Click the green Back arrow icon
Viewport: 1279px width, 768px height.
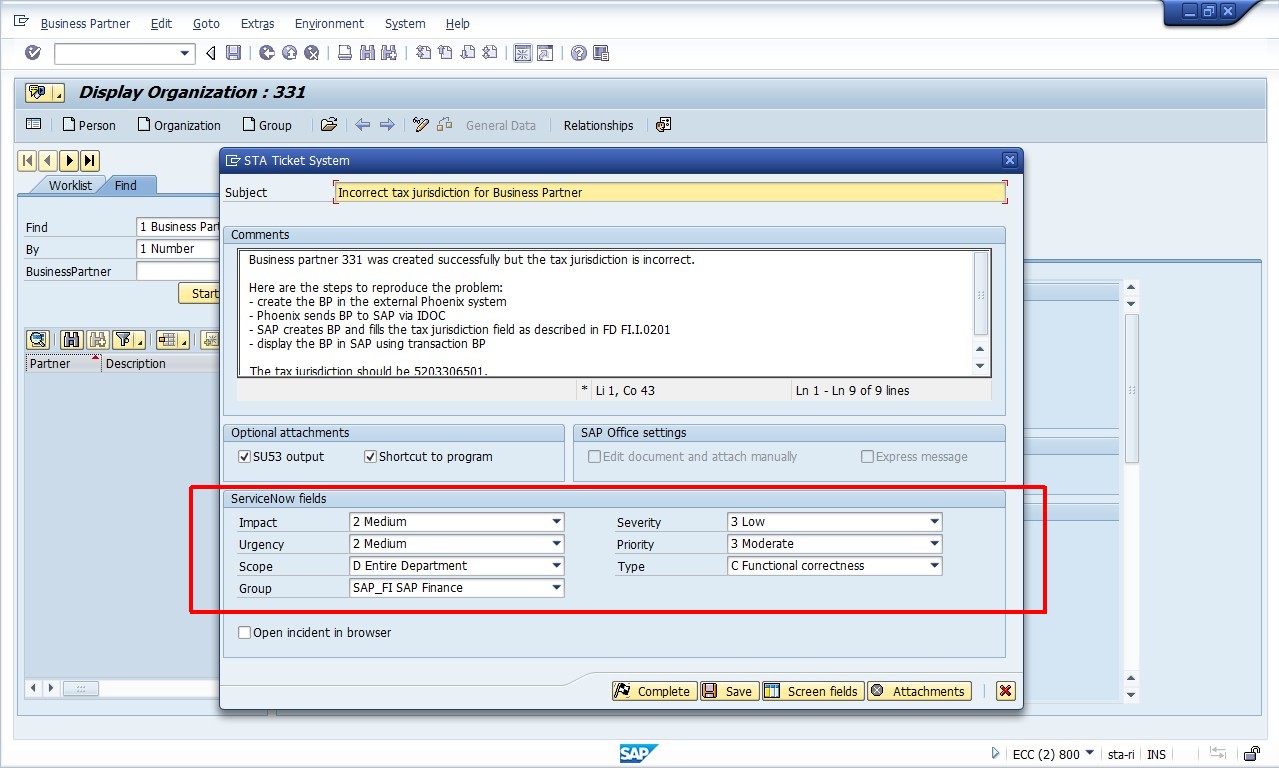[266, 53]
